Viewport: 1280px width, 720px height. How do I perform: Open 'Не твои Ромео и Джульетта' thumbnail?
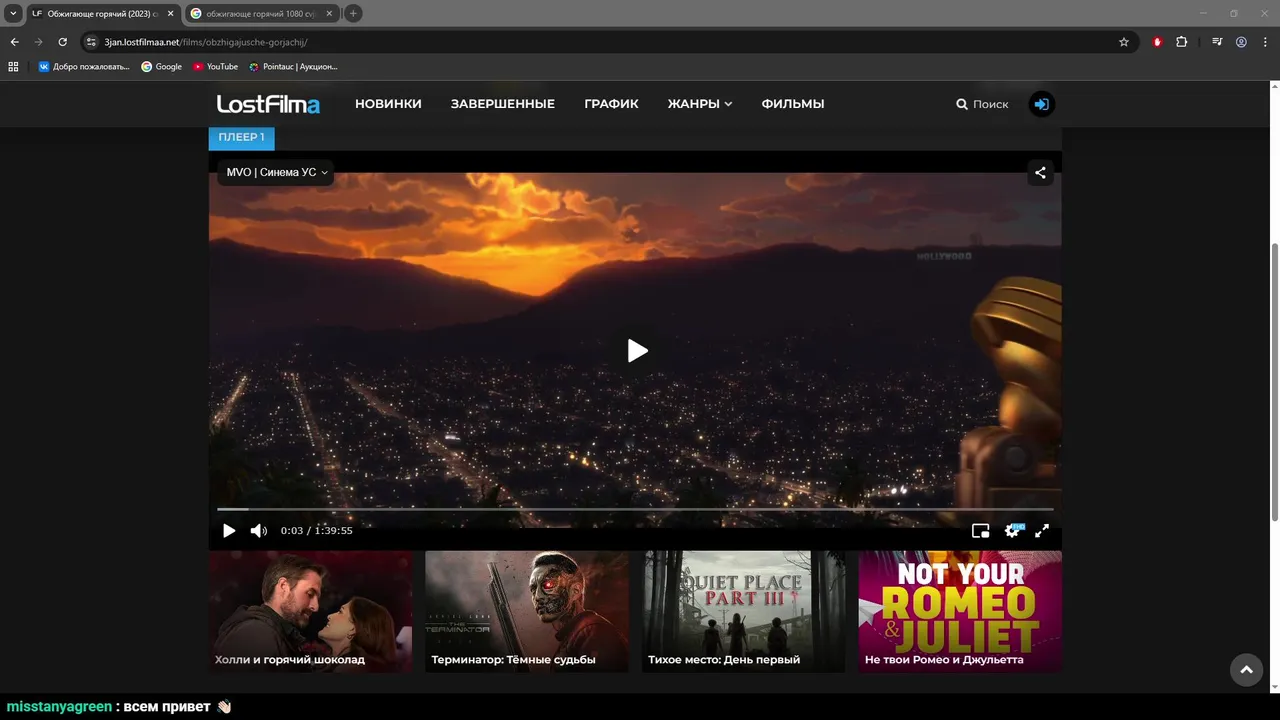[x=960, y=611]
